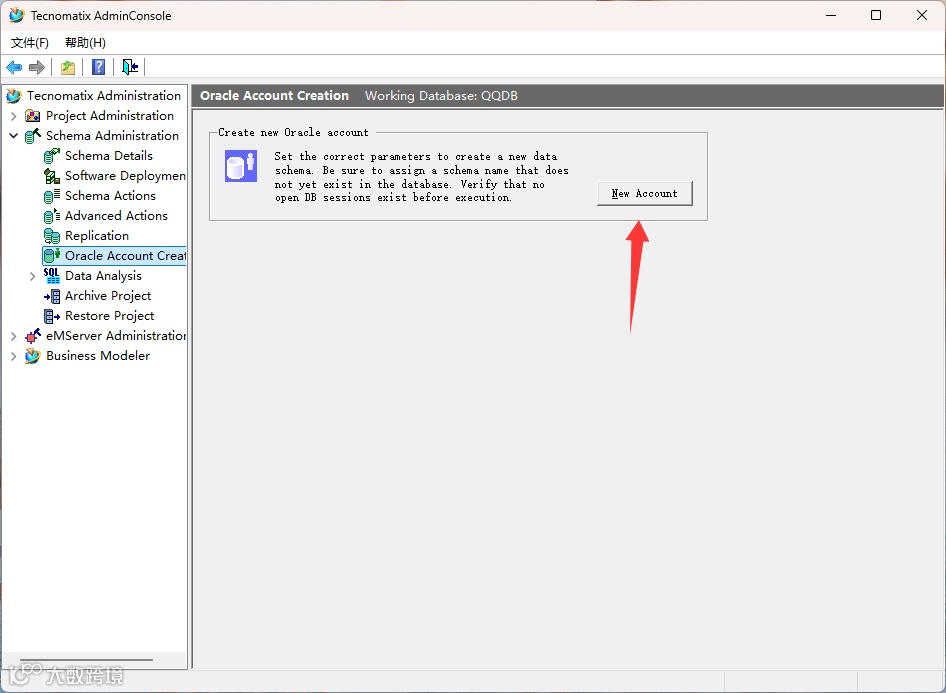Select Tecnomatix Administration root label
946x693 pixels.
coord(104,96)
